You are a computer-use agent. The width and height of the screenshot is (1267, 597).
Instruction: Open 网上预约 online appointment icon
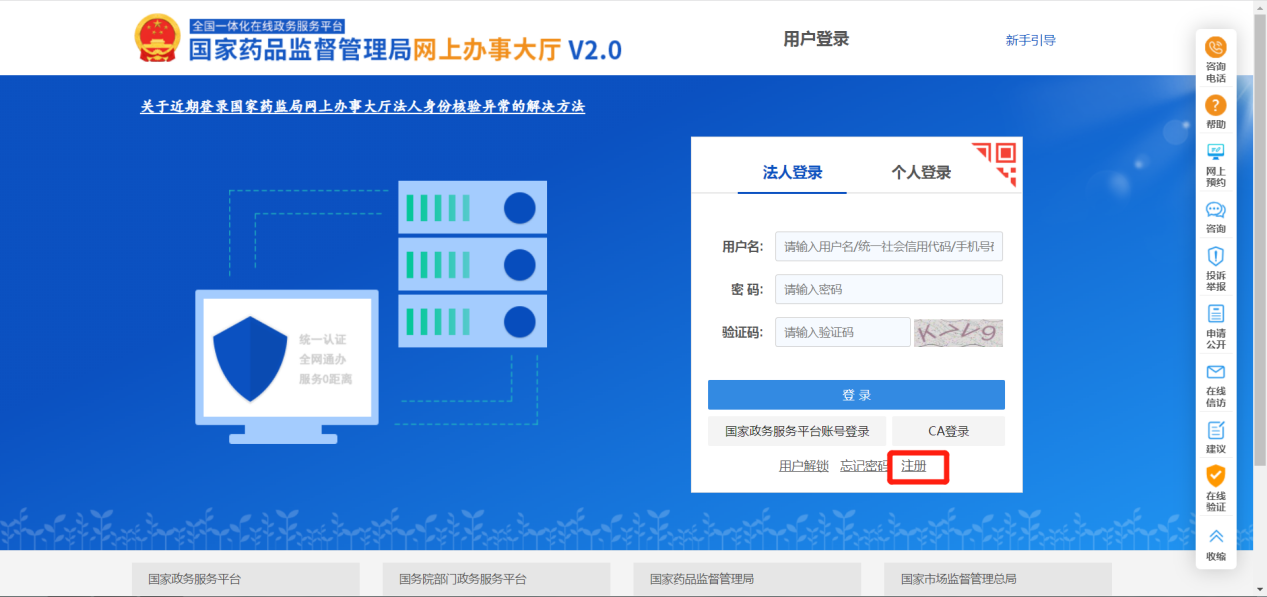coord(1215,152)
